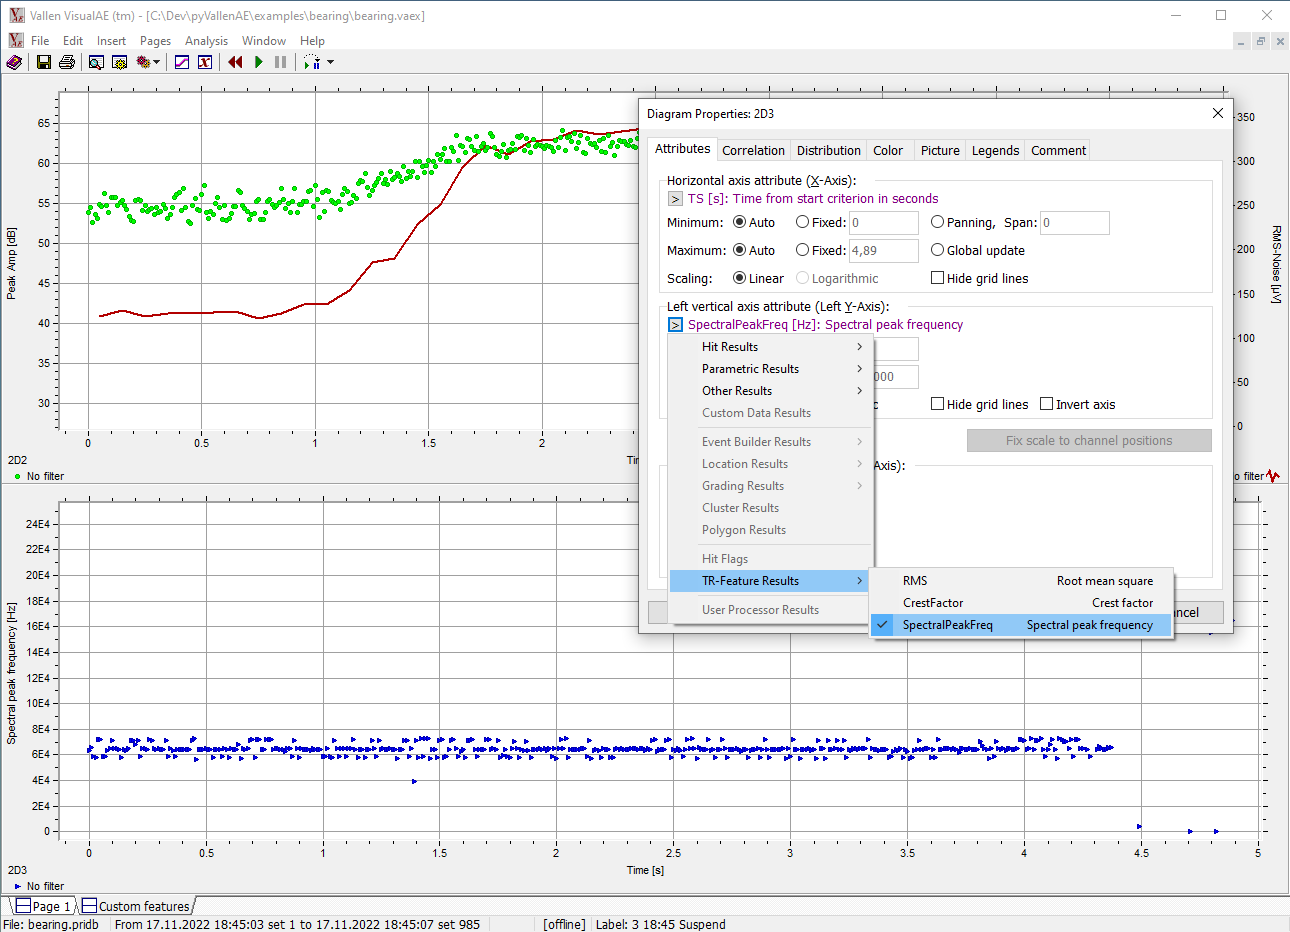Viewport: 1290px width, 932px height.
Task: Choose RMS Root mean square feature
Action: point(1022,581)
